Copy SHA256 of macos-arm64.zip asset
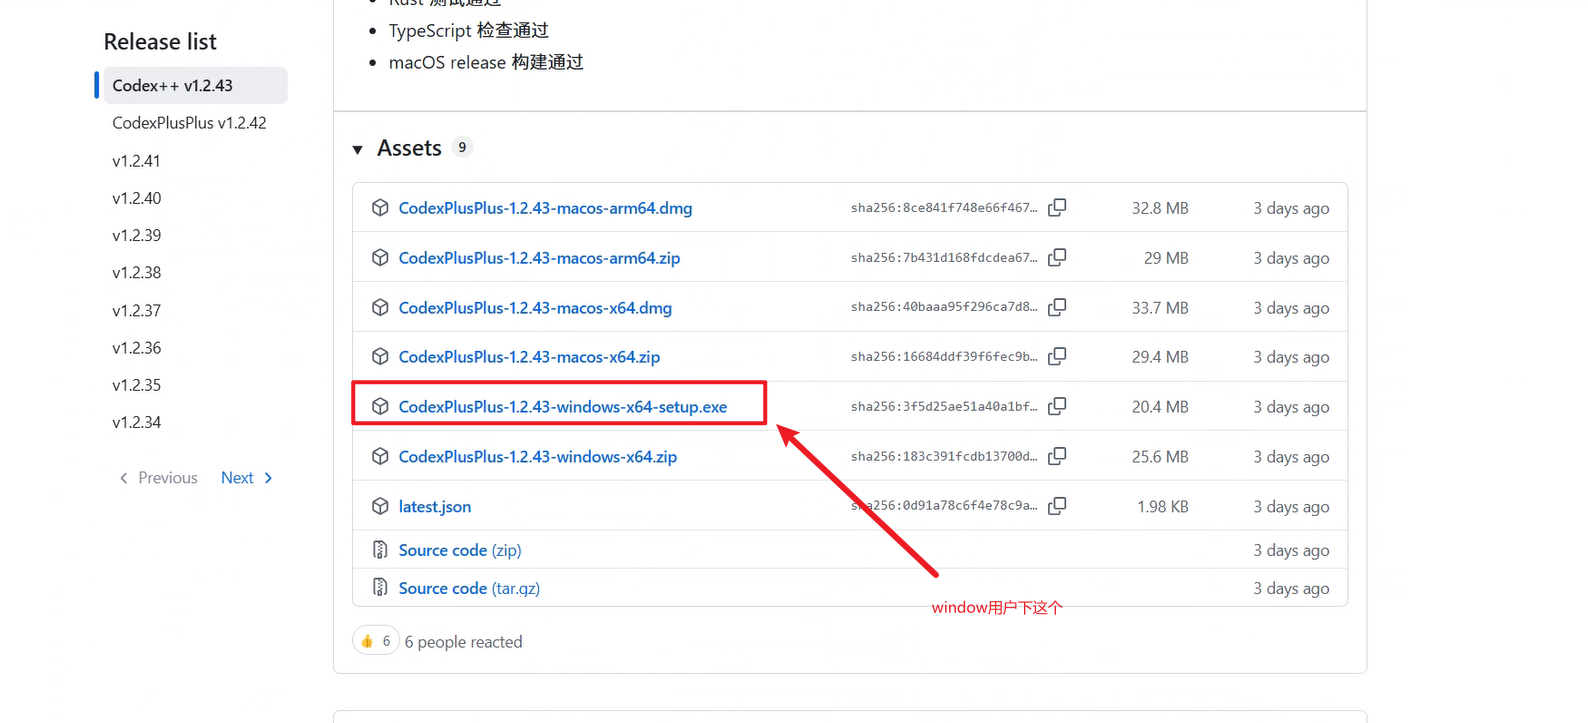The width and height of the screenshot is (1588, 723). pyautogui.click(x=1057, y=257)
